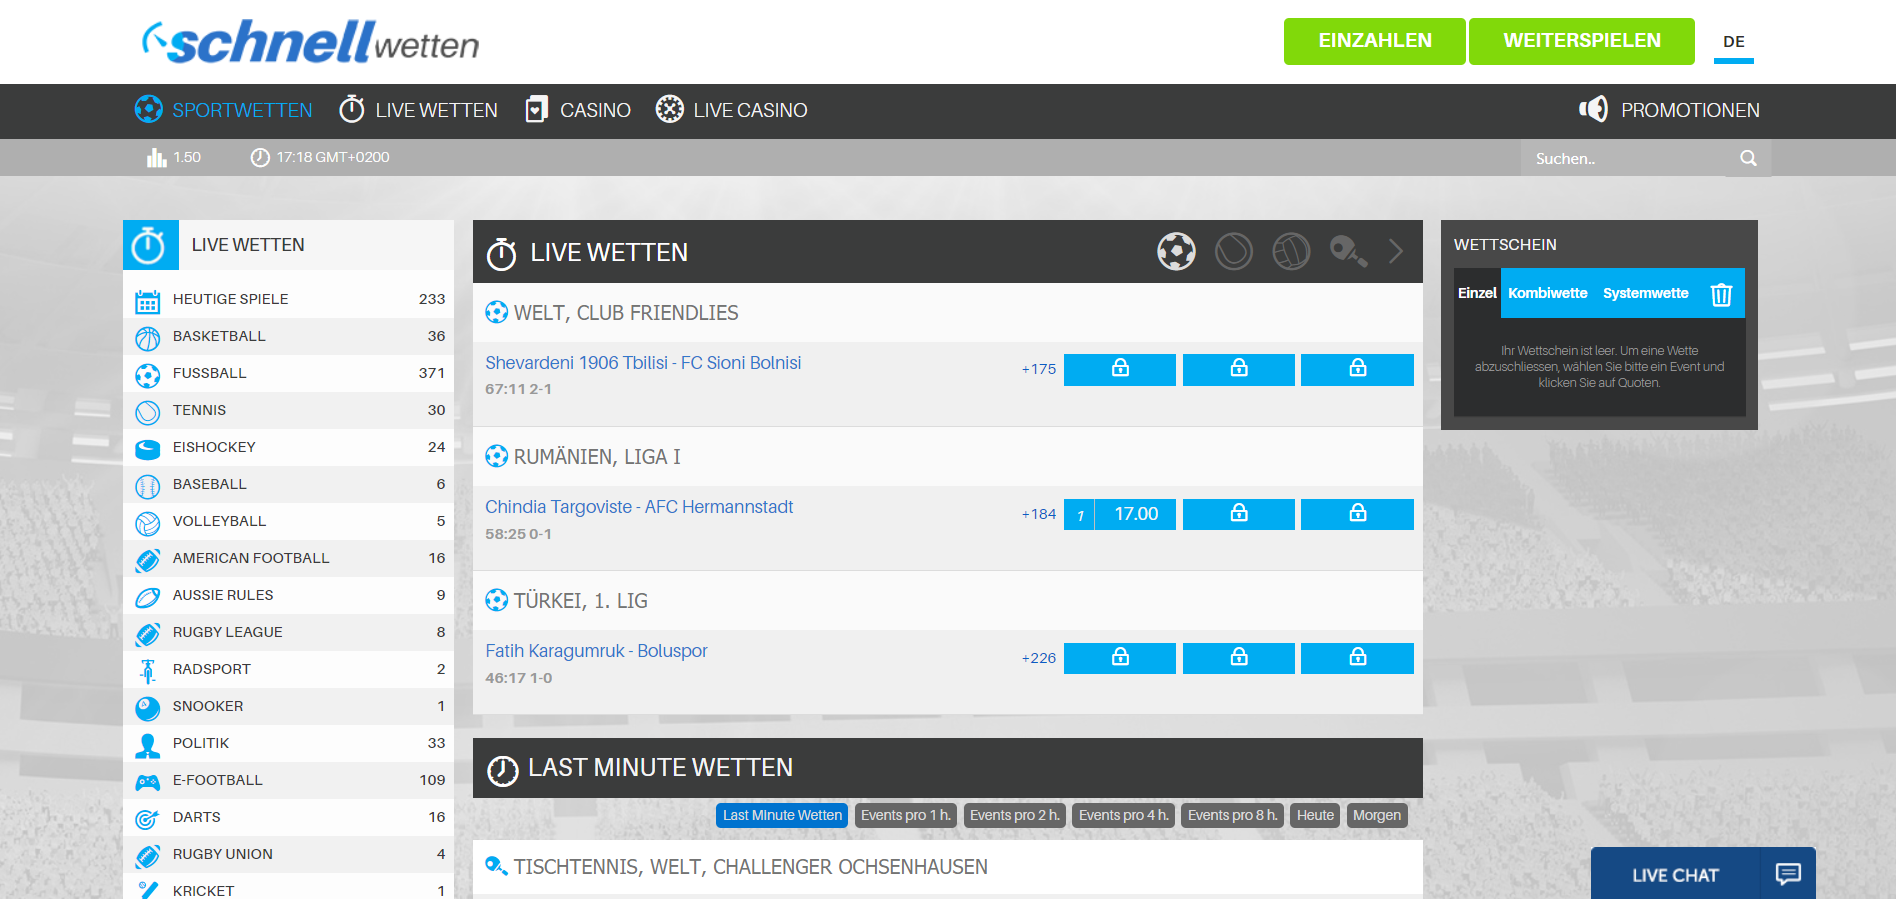The width and height of the screenshot is (1896, 899).
Task: Click the next arrow in Live Wetten header
Action: [1396, 251]
